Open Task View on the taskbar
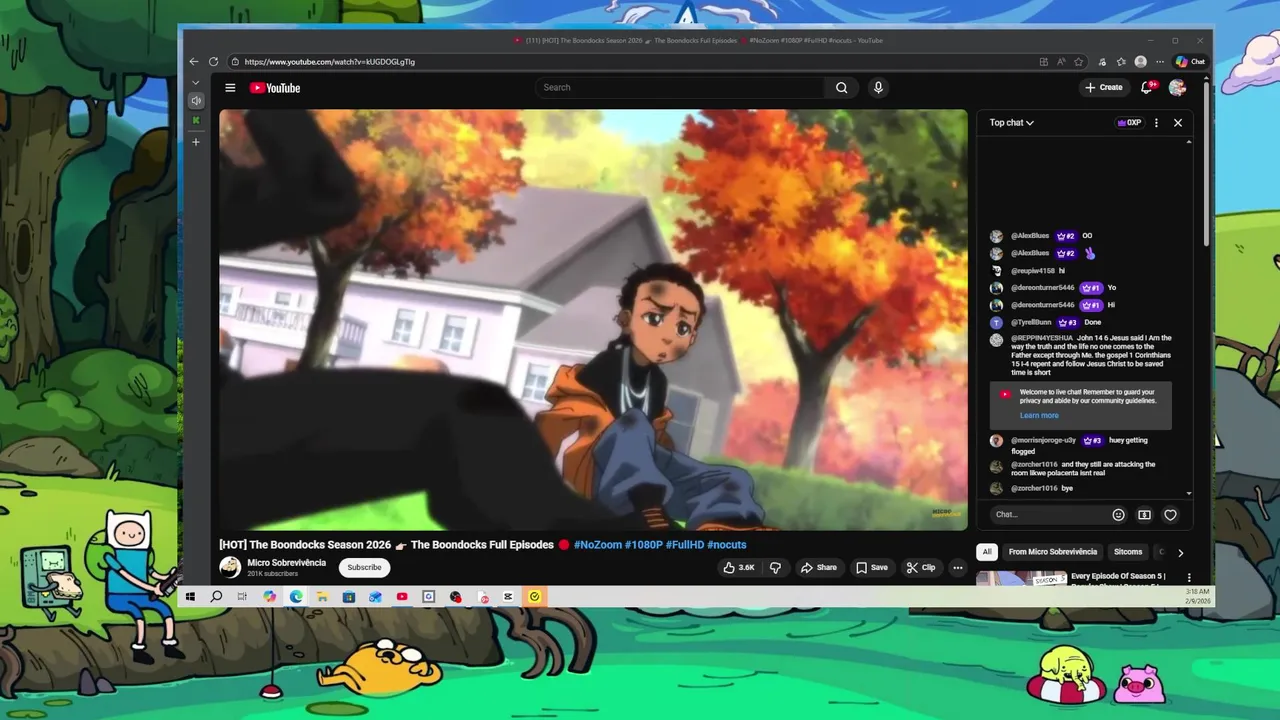Viewport: 1280px width, 720px height. click(242, 597)
